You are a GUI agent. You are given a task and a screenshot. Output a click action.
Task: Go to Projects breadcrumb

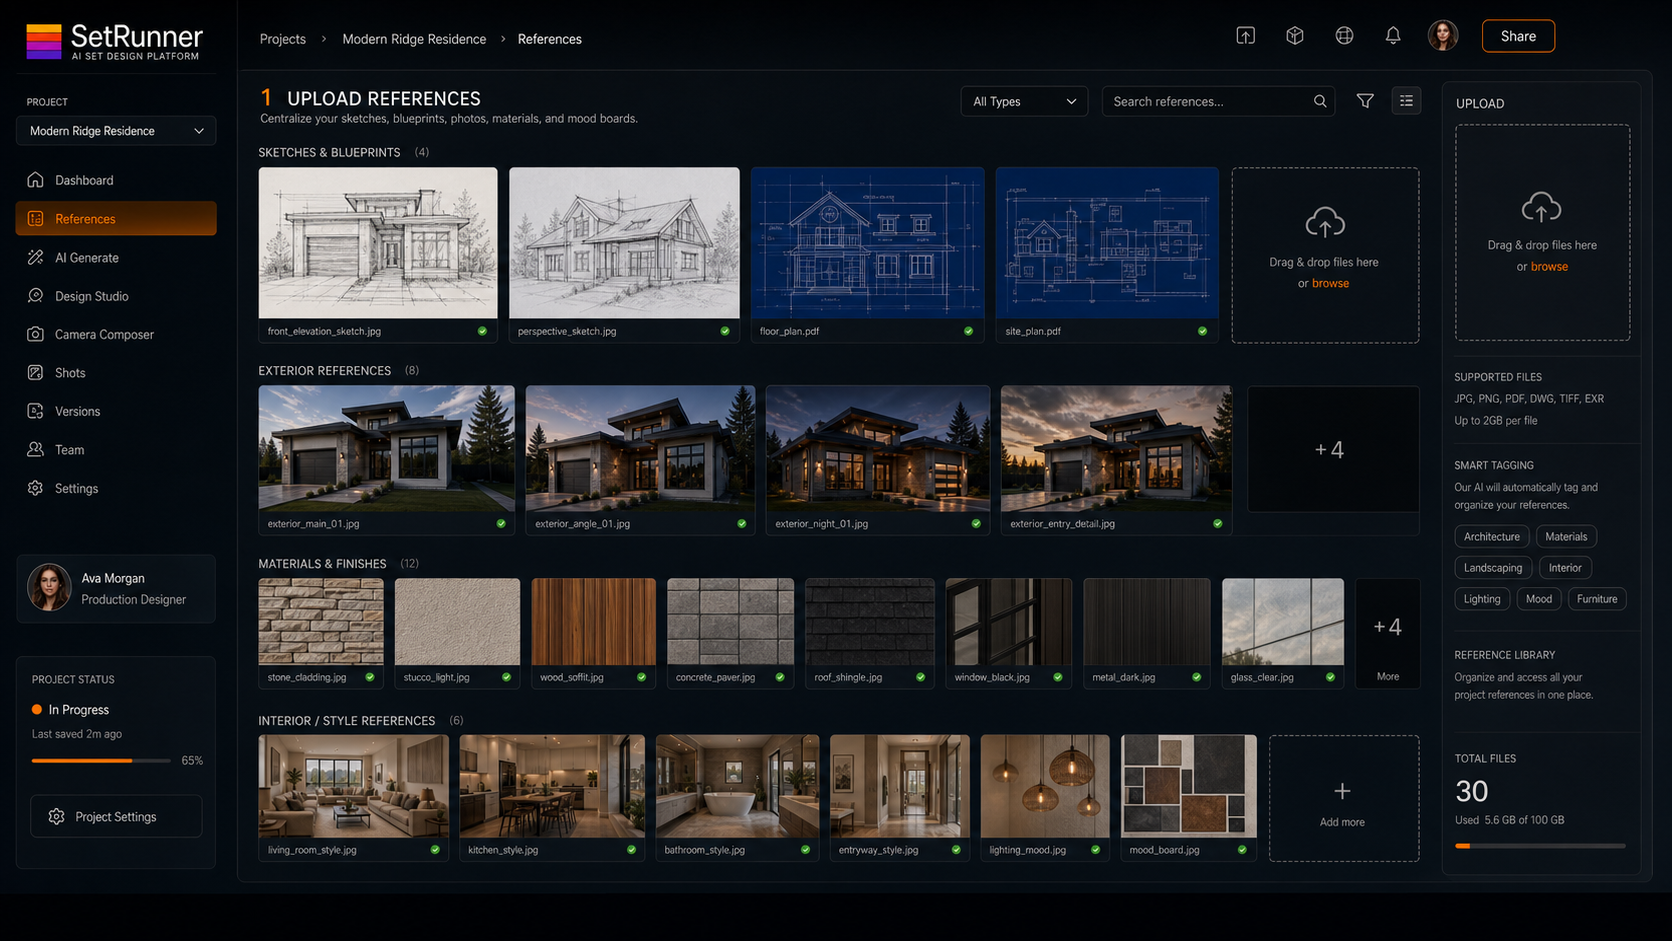coord(283,39)
